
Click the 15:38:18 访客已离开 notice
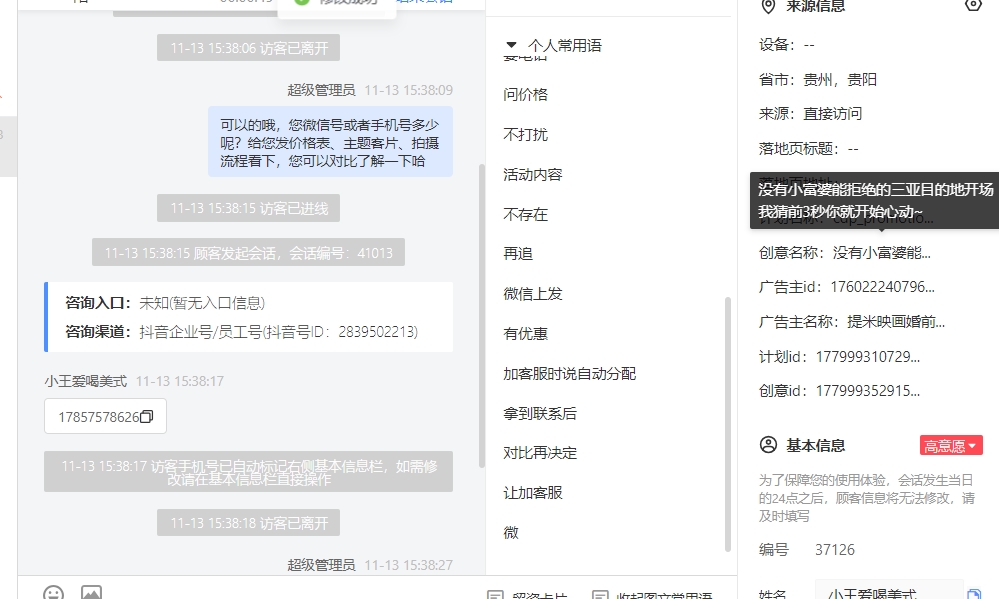click(248, 523)
